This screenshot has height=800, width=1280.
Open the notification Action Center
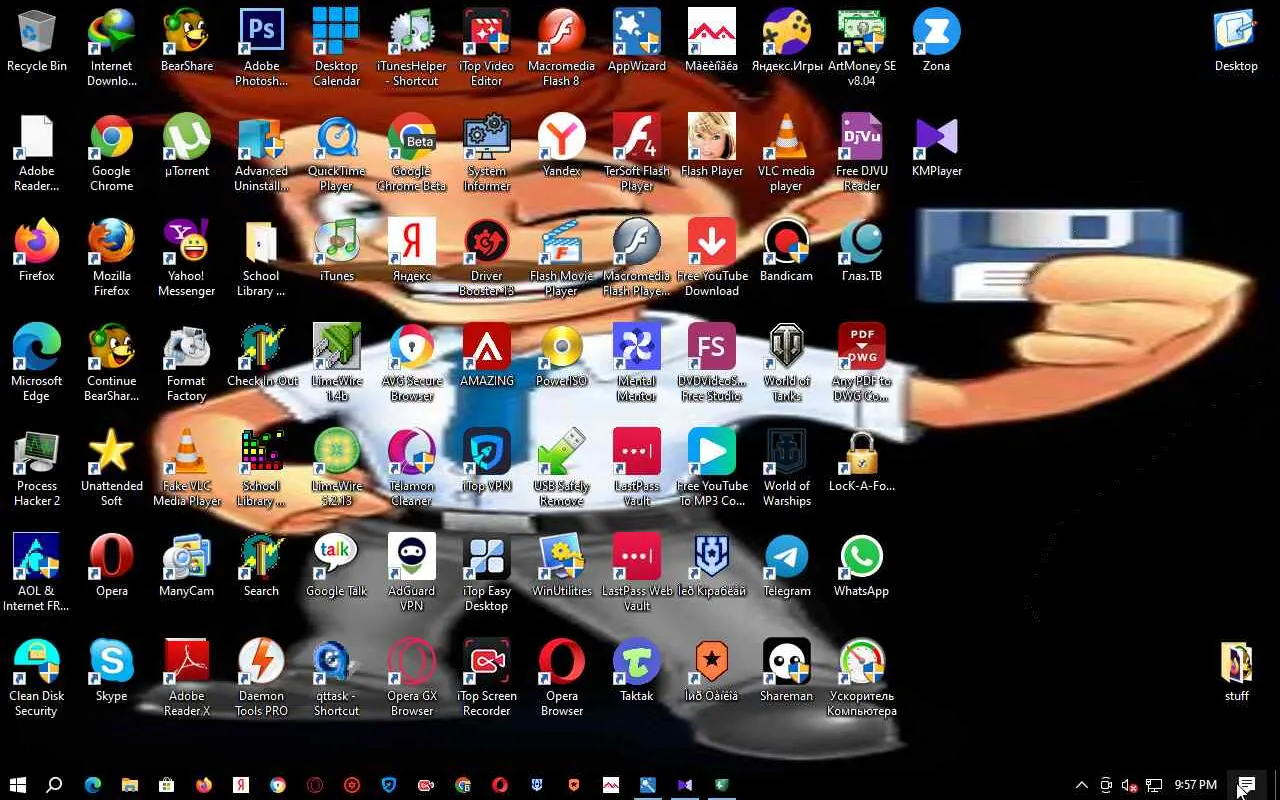pos(1246,785)
